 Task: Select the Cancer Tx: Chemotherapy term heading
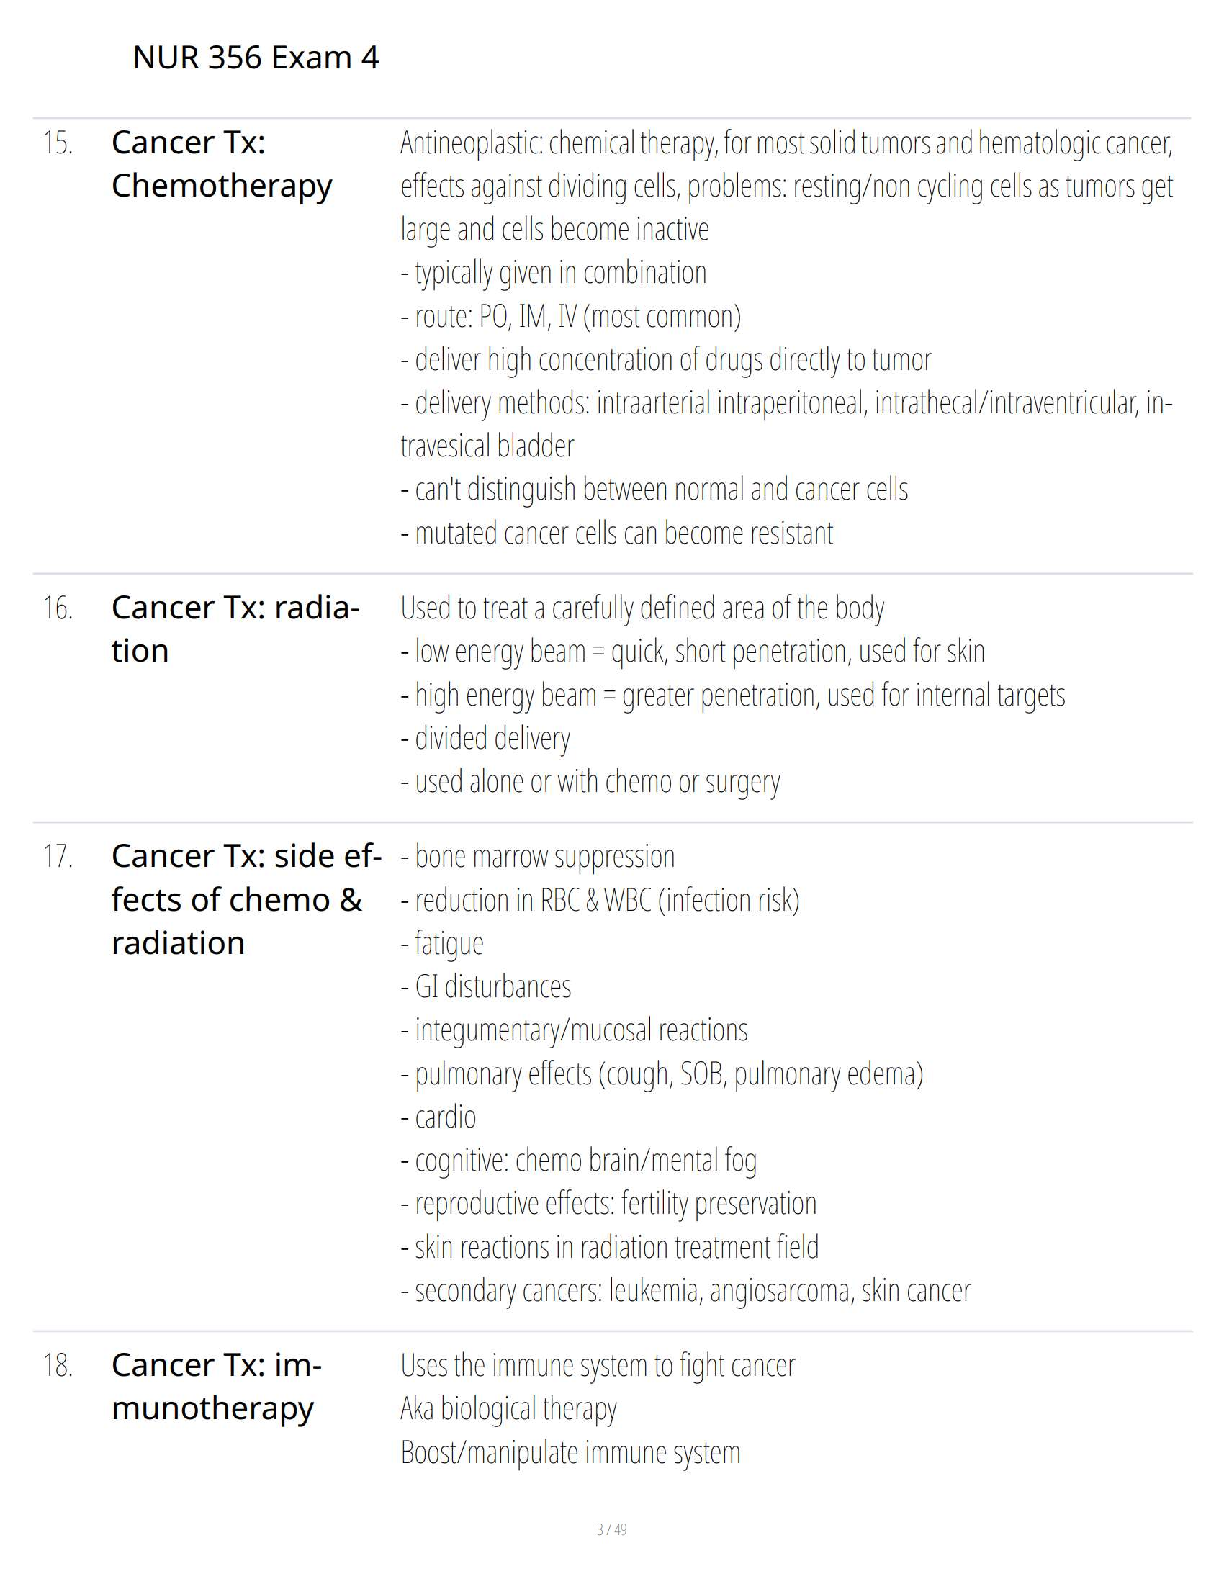pos(222,164)
